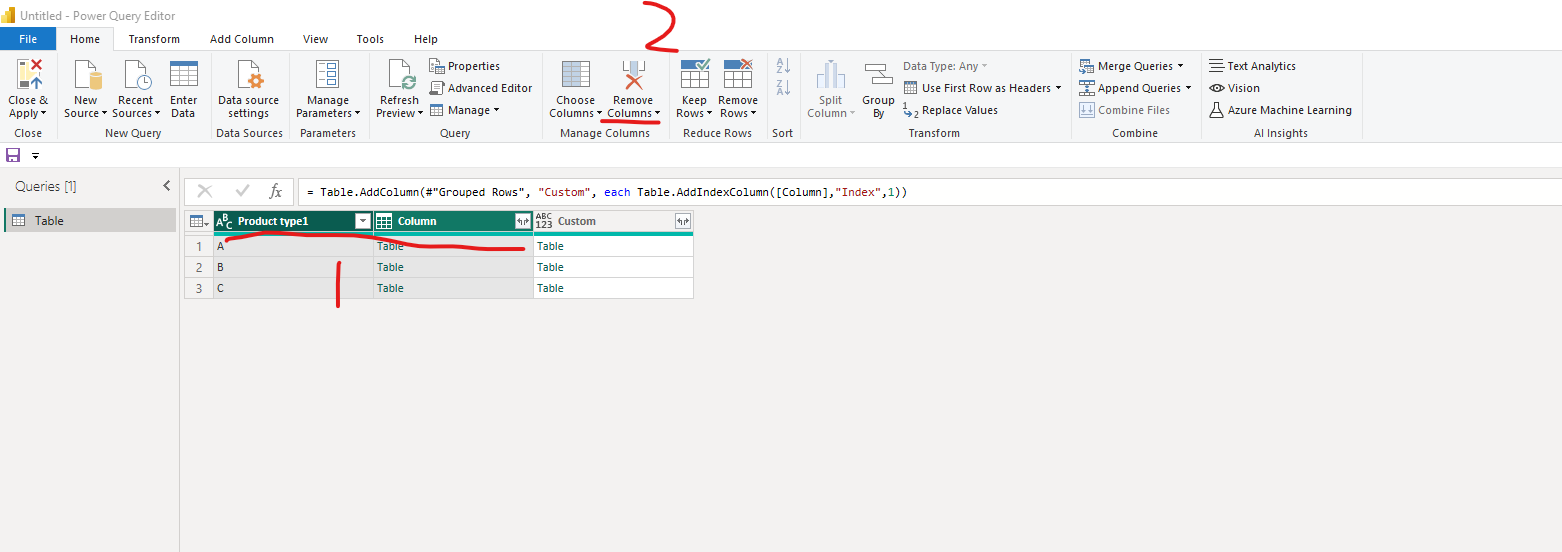Switch to the Home tab
This screenshot has width=1562, height=552.
click(x=85, y=39)
